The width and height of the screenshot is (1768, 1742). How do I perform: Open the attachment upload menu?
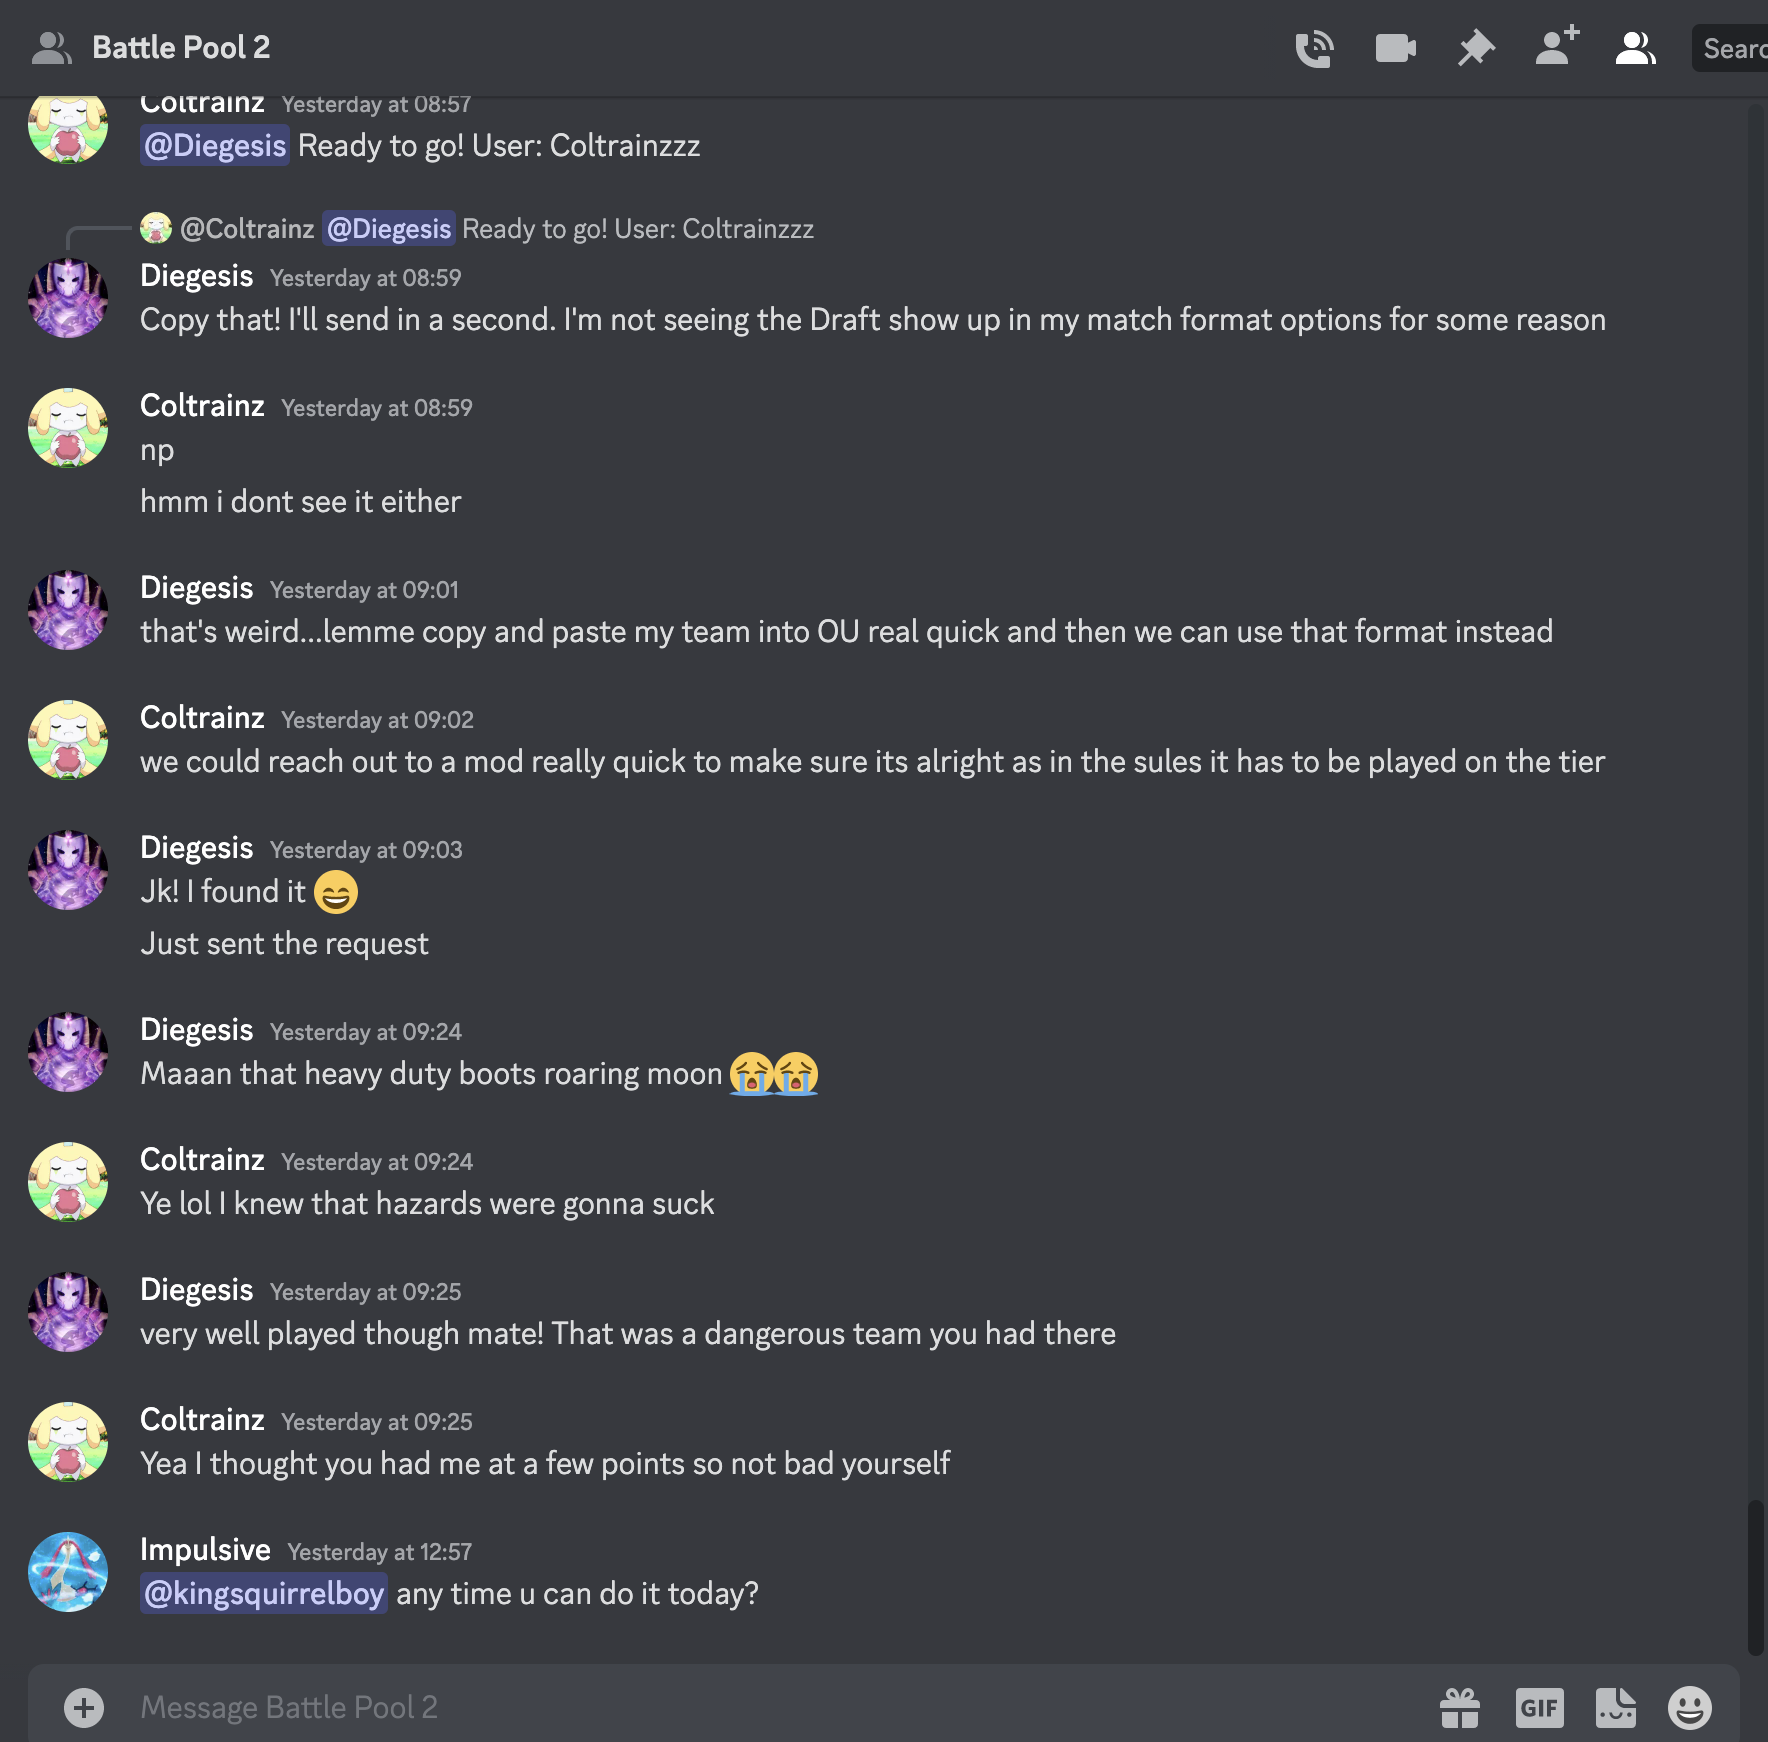coord(84,1708)
